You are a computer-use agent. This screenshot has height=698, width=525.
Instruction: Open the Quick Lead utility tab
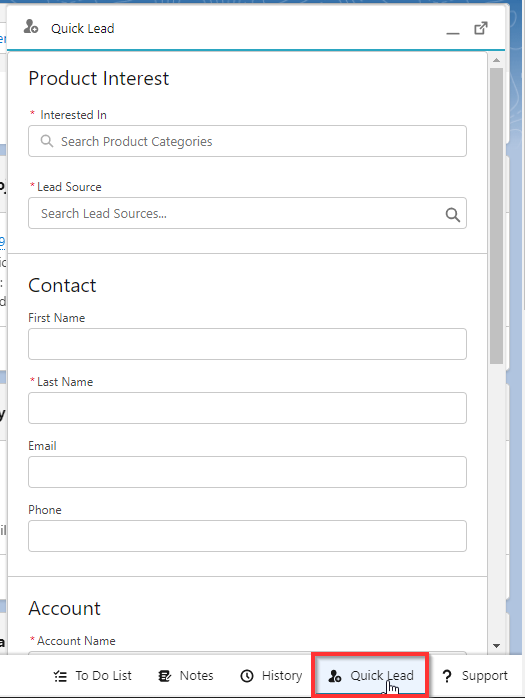coord(370,676)
